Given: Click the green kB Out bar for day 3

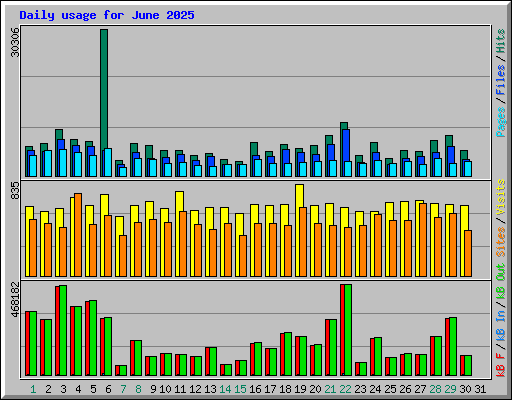Looking at the screenshot, I should pos(63,330).
